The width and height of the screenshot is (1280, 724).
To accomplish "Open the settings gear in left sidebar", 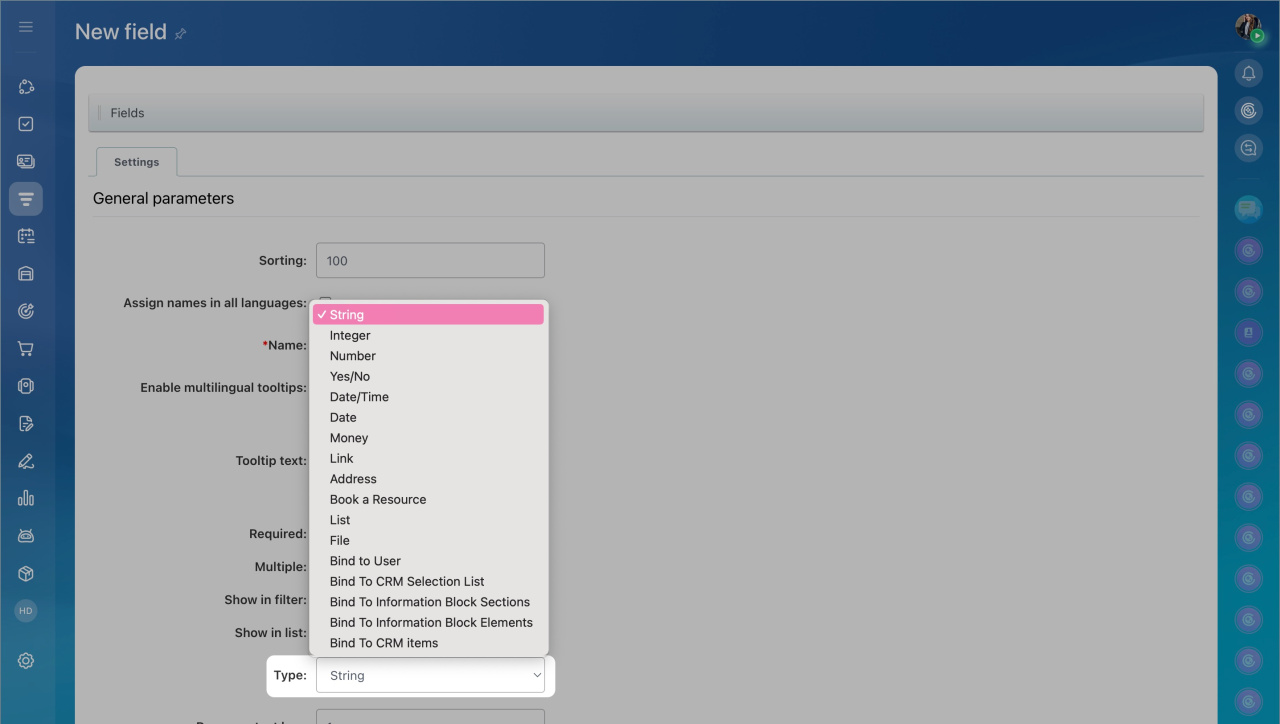I will pyautogui.click(x=26, y=661).
